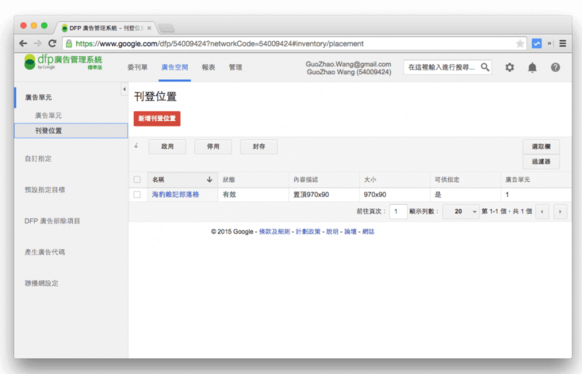Open the 論壇 footer link
Viewport: 582px width, 374px height.
point(350,232)
